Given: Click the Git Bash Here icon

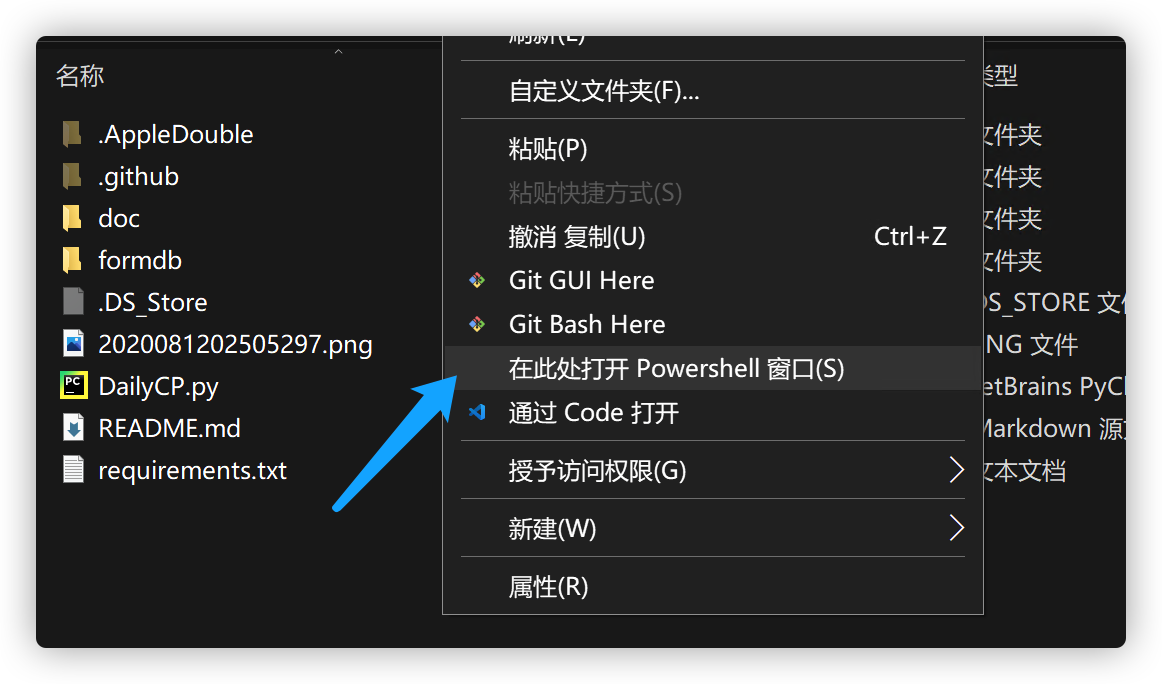Looking at the screenshot, I should tap(478, 324).
